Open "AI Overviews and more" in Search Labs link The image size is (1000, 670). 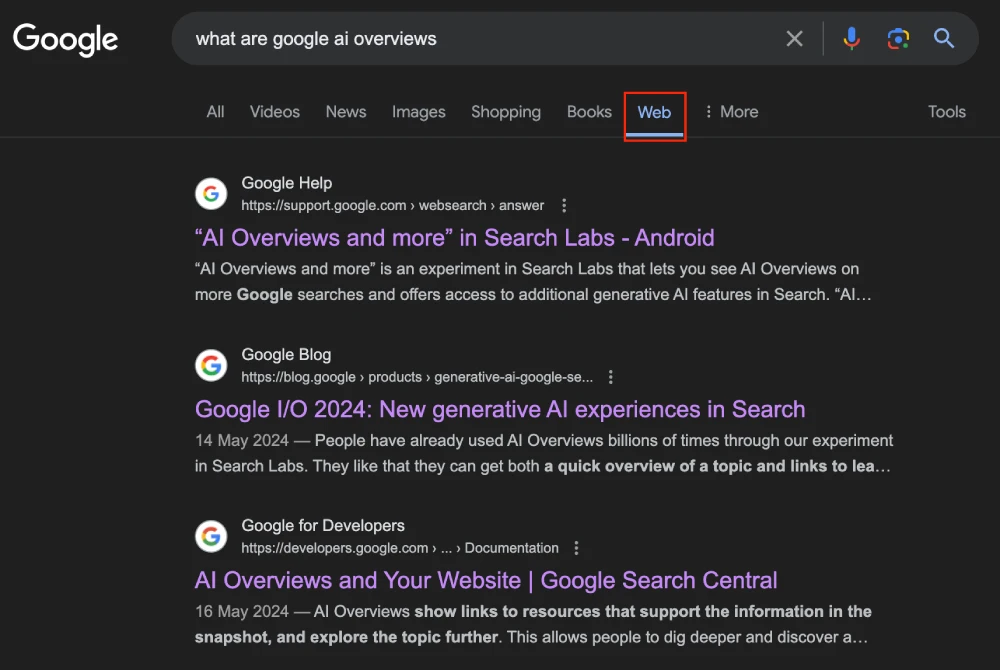coord(454,238)
